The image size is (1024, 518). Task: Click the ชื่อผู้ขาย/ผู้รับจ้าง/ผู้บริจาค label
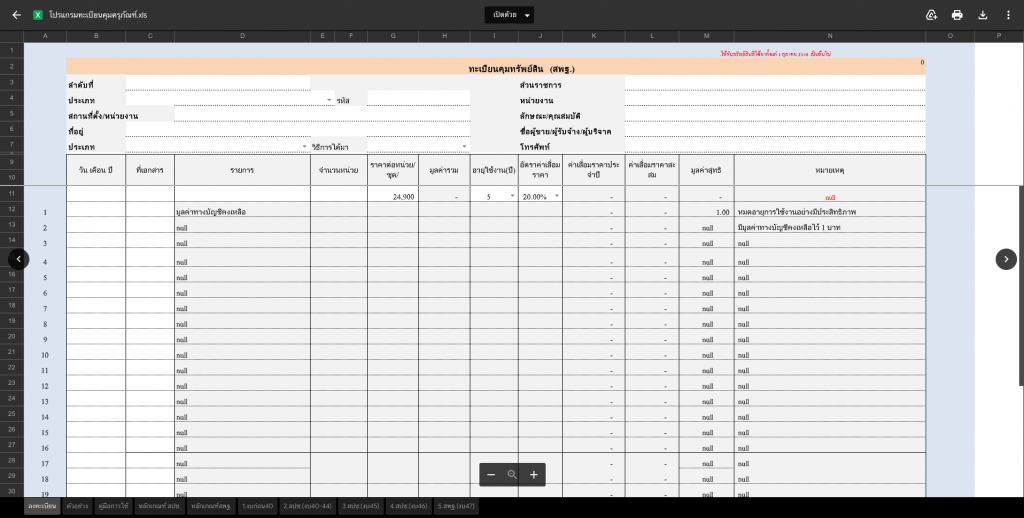[566, 131]
